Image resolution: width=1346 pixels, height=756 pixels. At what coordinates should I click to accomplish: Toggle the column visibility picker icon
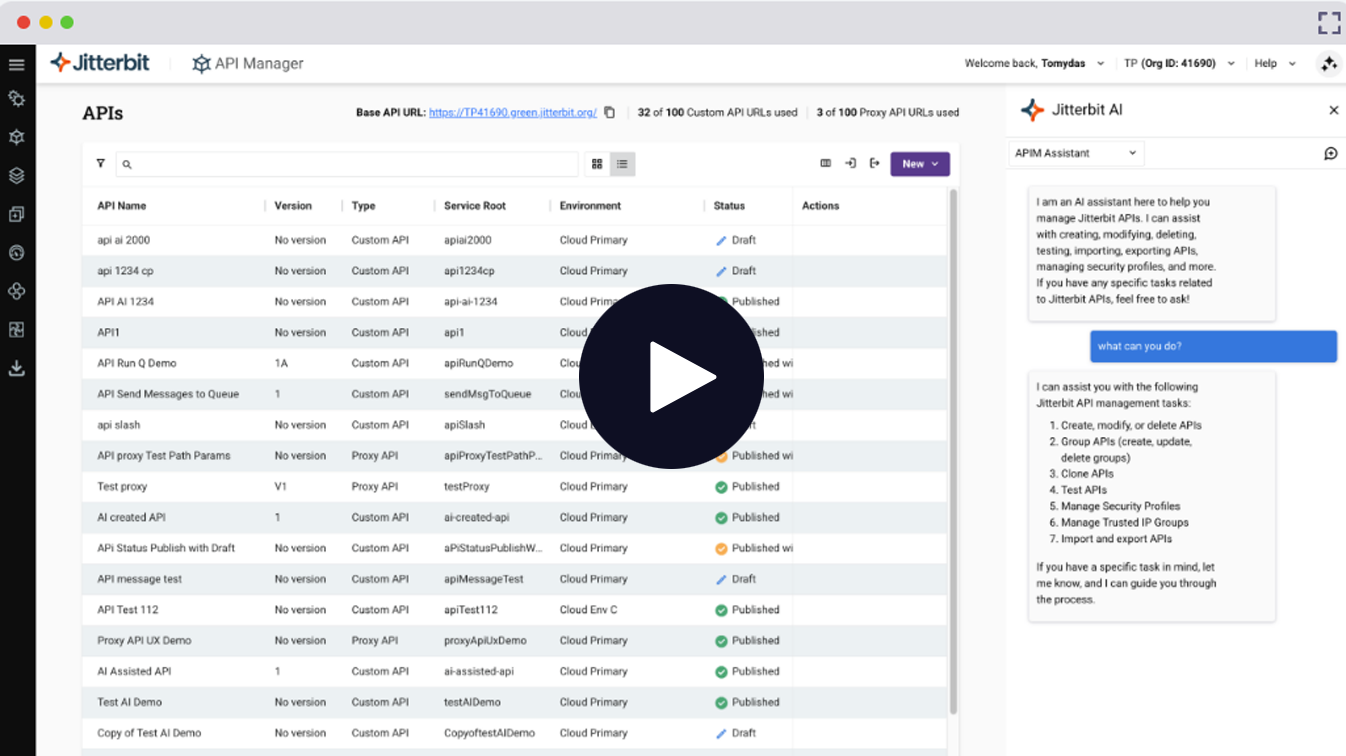tap(826, 164)
